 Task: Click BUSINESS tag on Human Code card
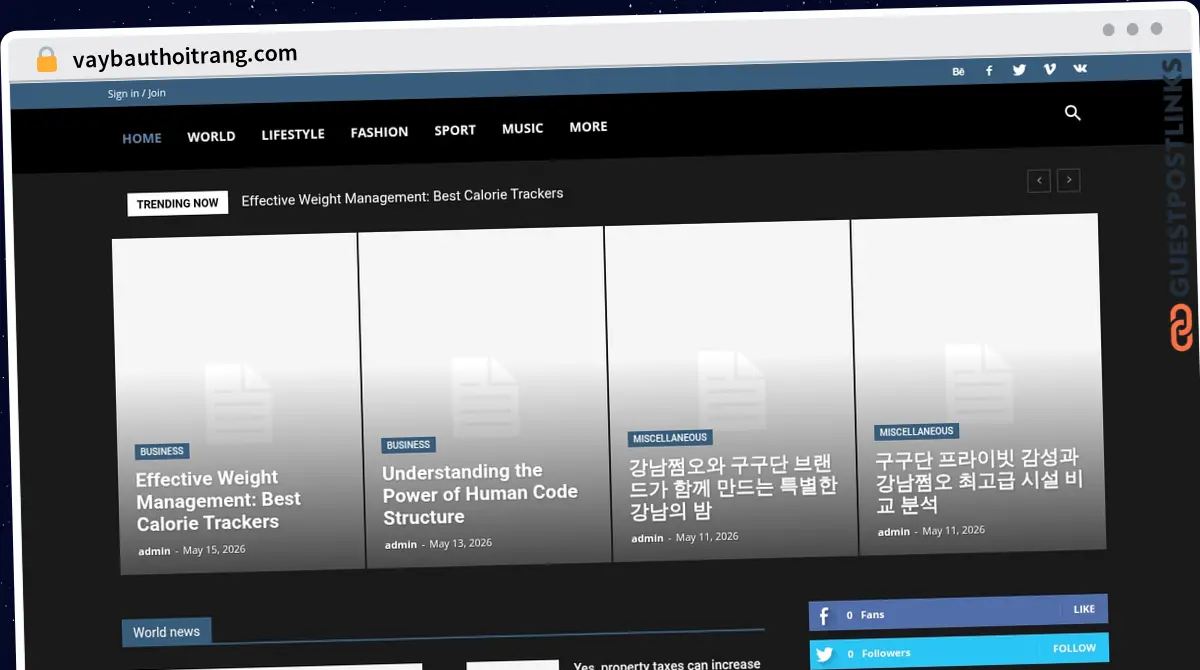[408, 445]
